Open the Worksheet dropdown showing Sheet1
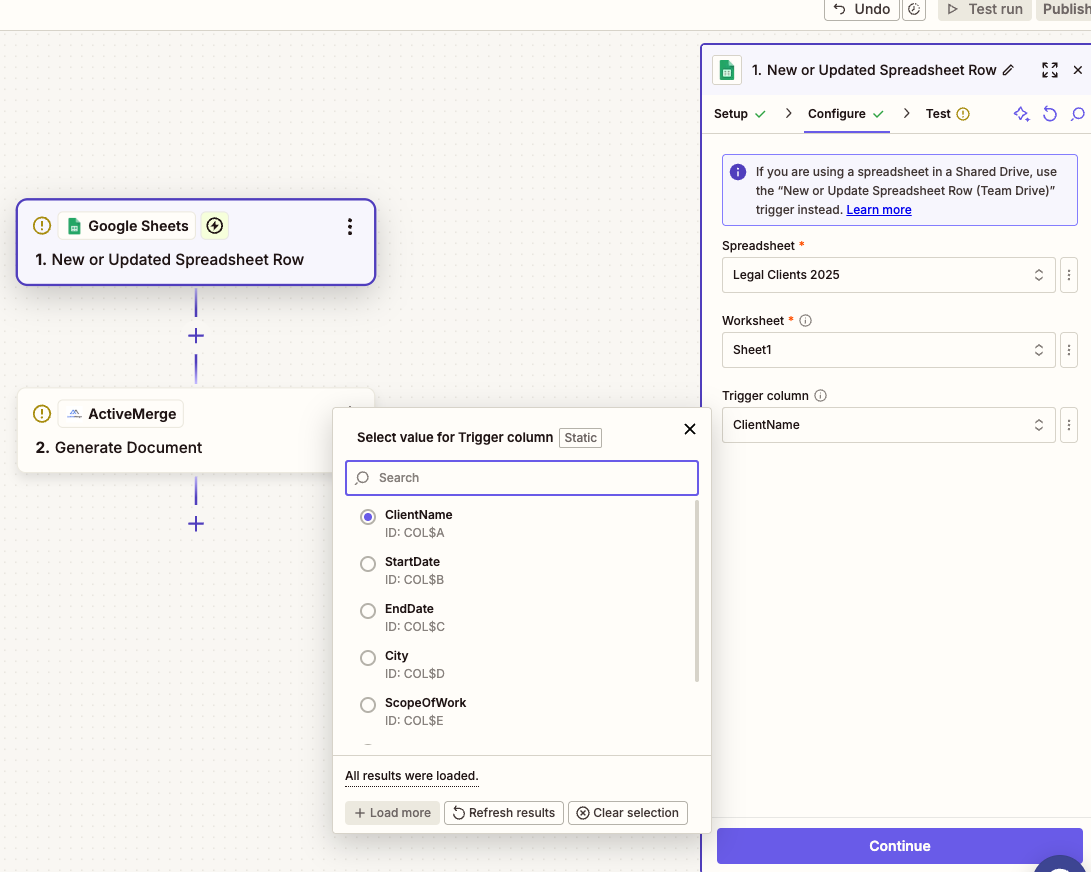Screen dimensions: 1091x872 click(888, 350)
